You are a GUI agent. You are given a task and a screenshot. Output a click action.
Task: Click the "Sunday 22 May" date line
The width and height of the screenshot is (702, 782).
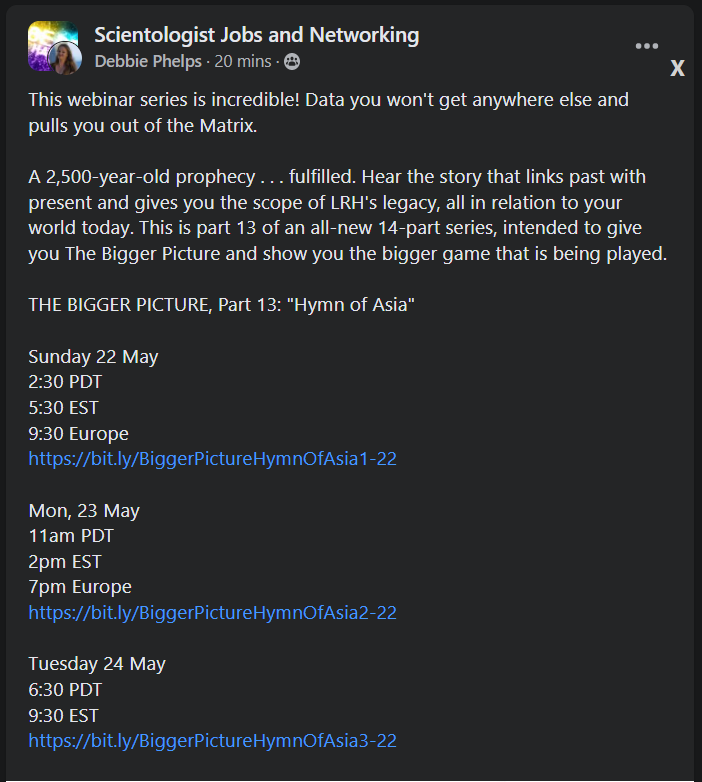click(x=93, y=356)
